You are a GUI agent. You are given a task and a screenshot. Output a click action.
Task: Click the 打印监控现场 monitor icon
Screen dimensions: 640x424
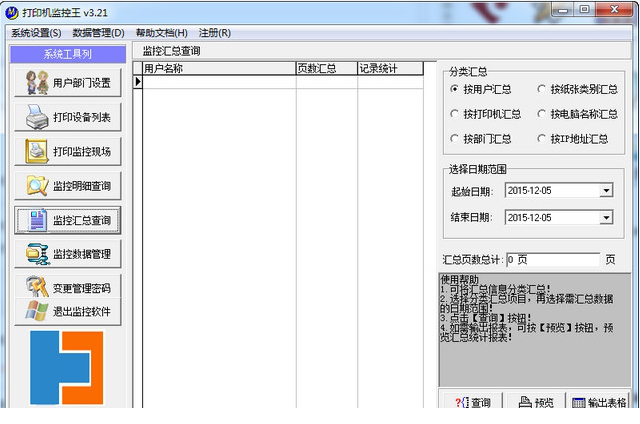coord(37,151)
